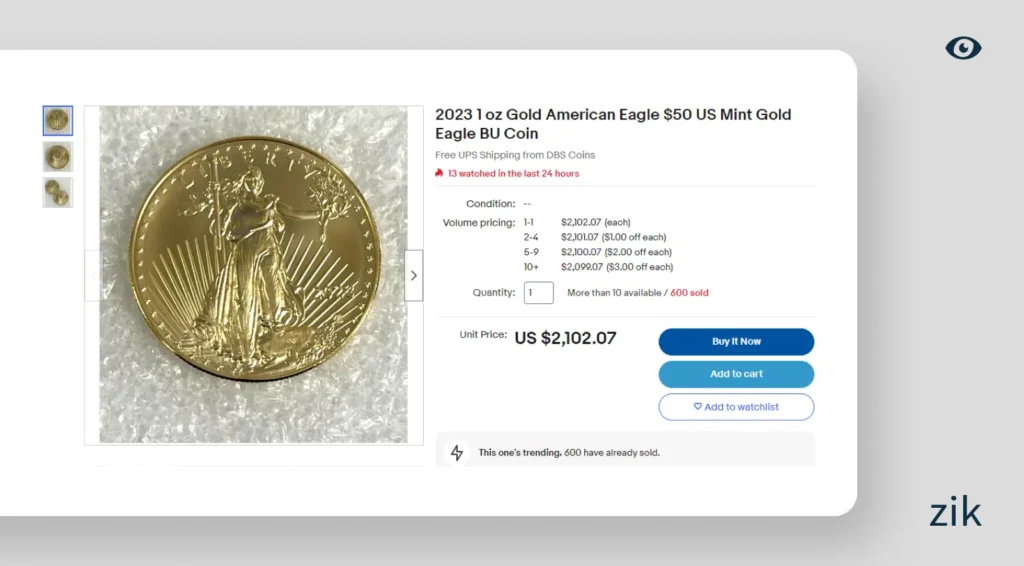The image size is (1024, 566).
Task: Choose the 10+ volume pricing tier
Action: click(530, 267)
